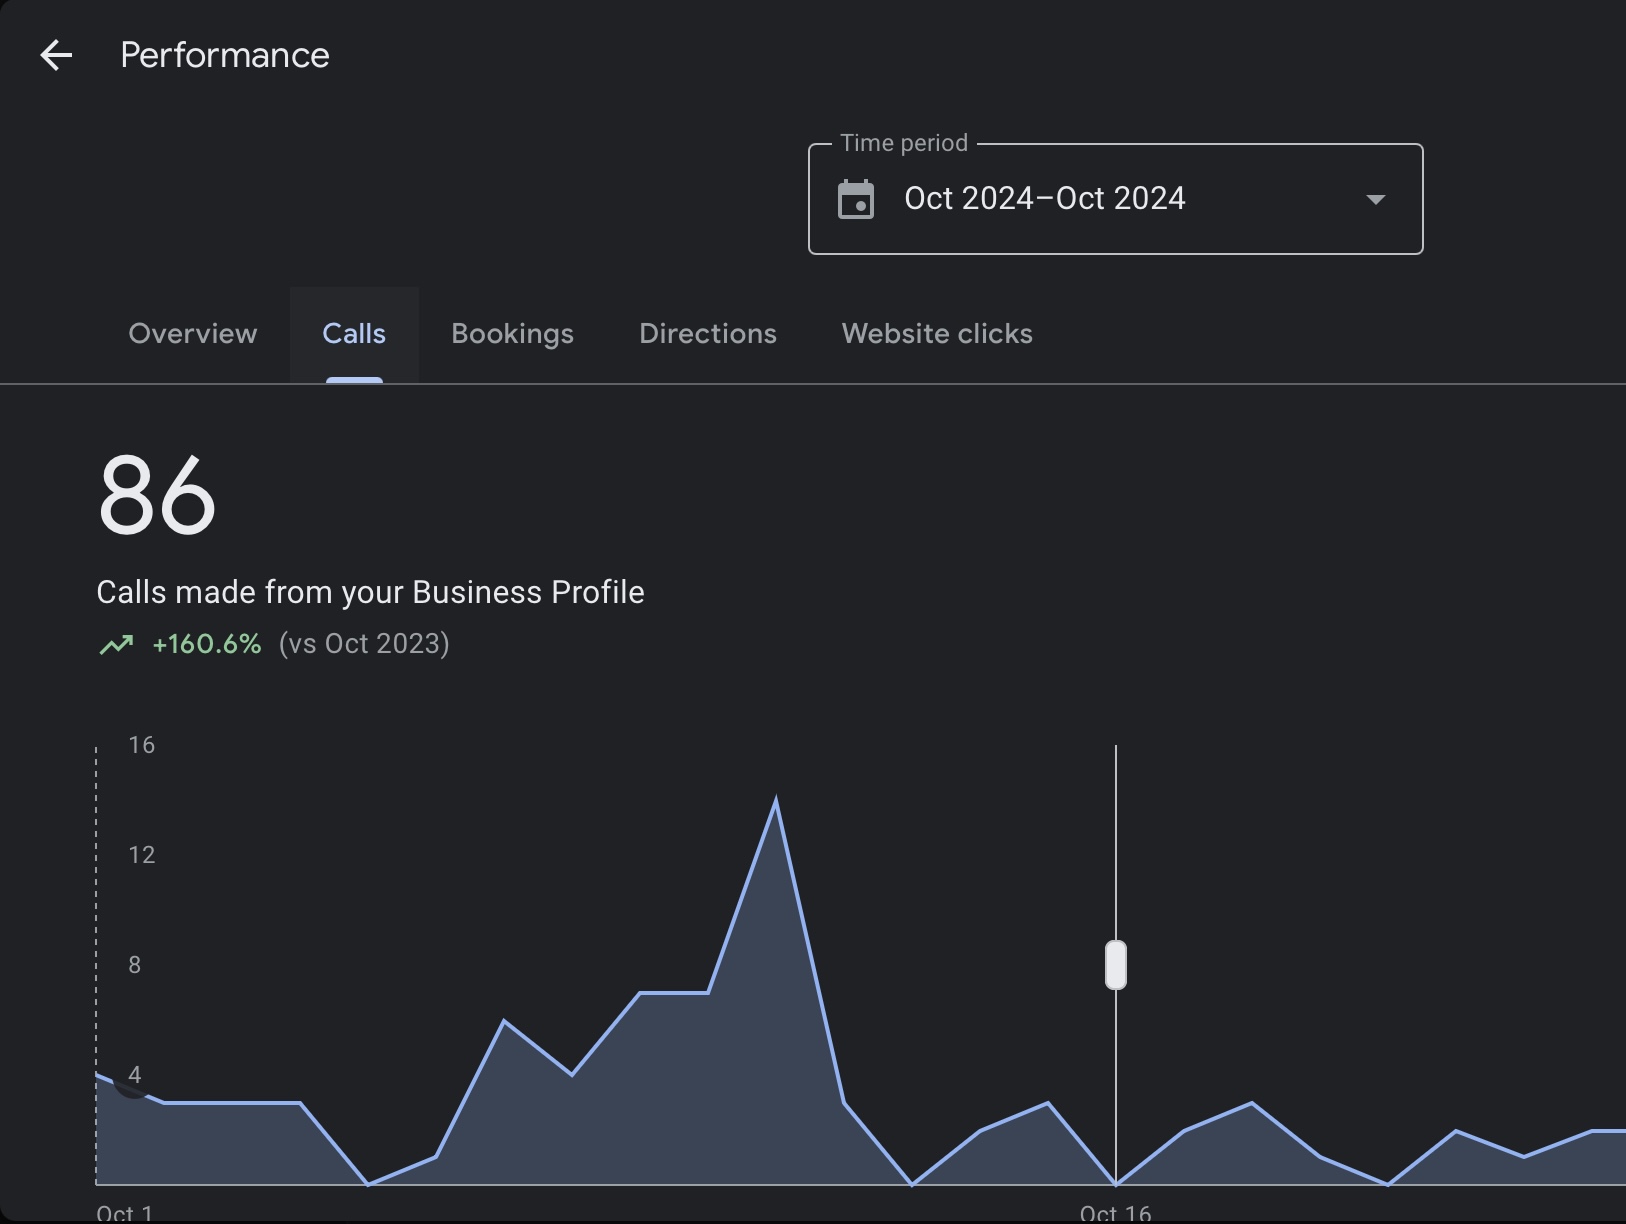
Task: Click the 16 y-axis label
Action: 142,745
